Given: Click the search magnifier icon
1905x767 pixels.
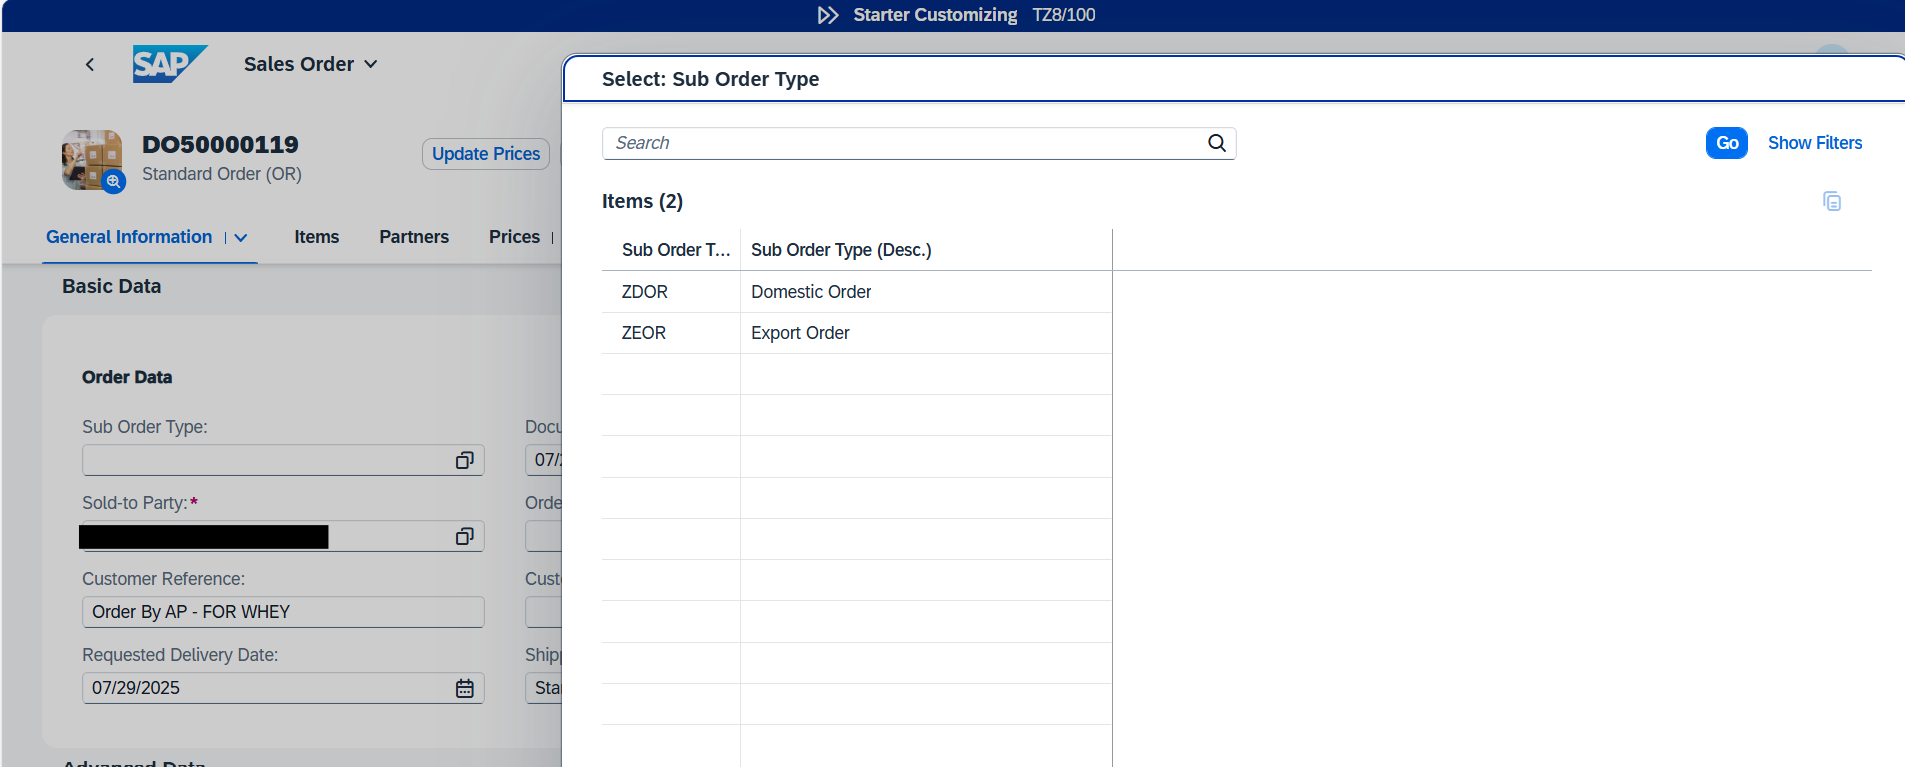Looking at the screenshot, I should (x=1217, y=143).
